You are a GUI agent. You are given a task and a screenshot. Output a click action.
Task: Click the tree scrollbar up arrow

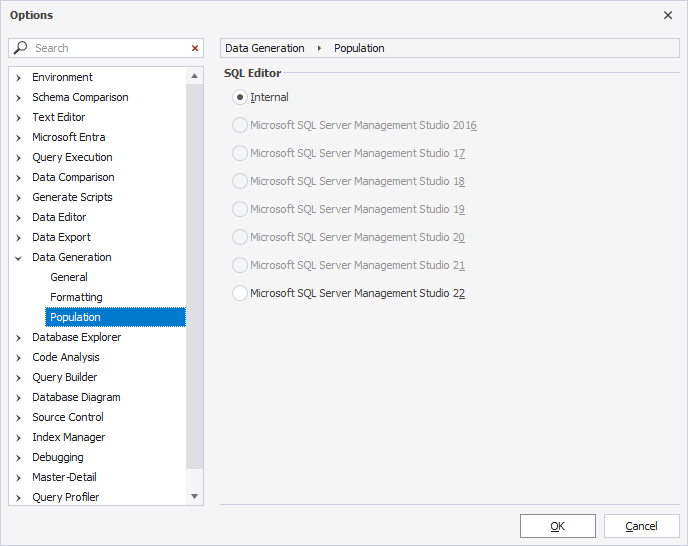click(x=194, y=76)
